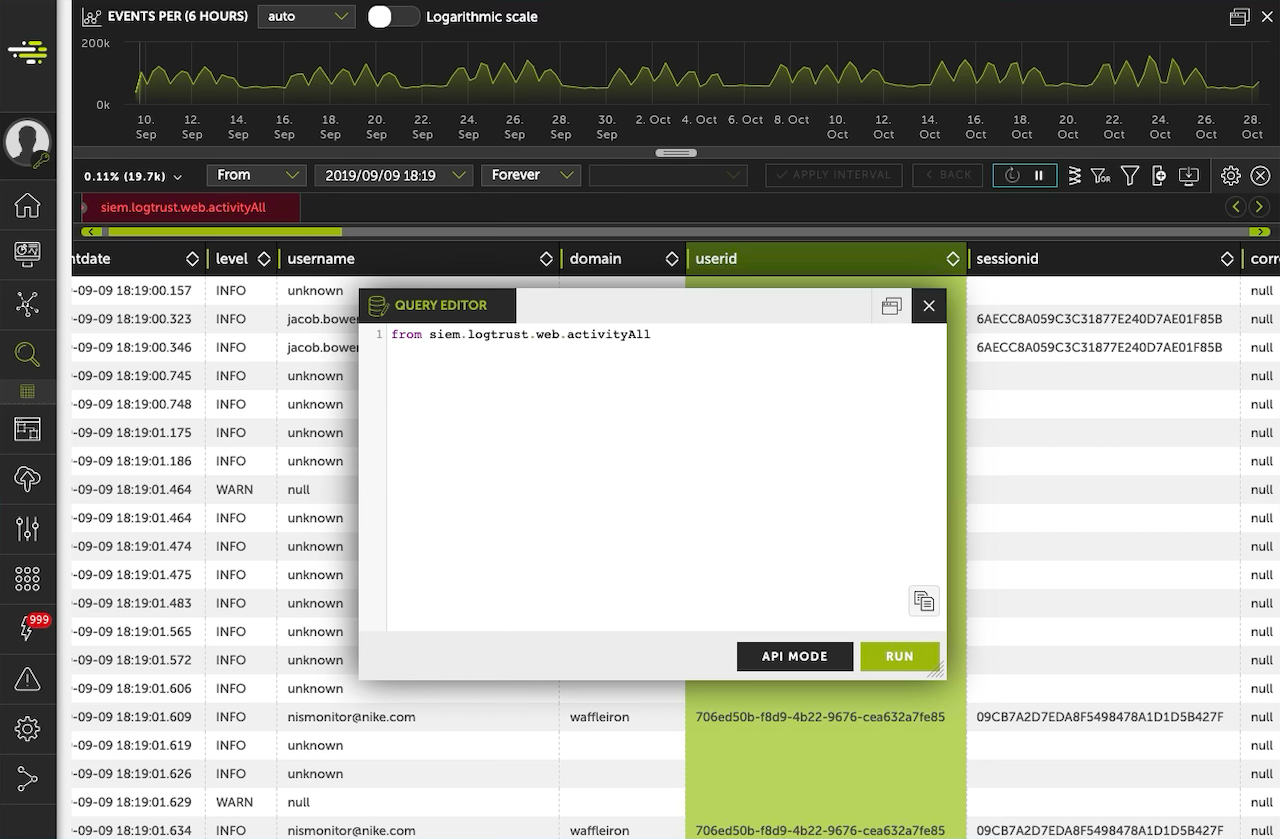The image size is (1280, 839).
Task: Open the OR filter tool in the toolbar
Action: coord(1101,176)
